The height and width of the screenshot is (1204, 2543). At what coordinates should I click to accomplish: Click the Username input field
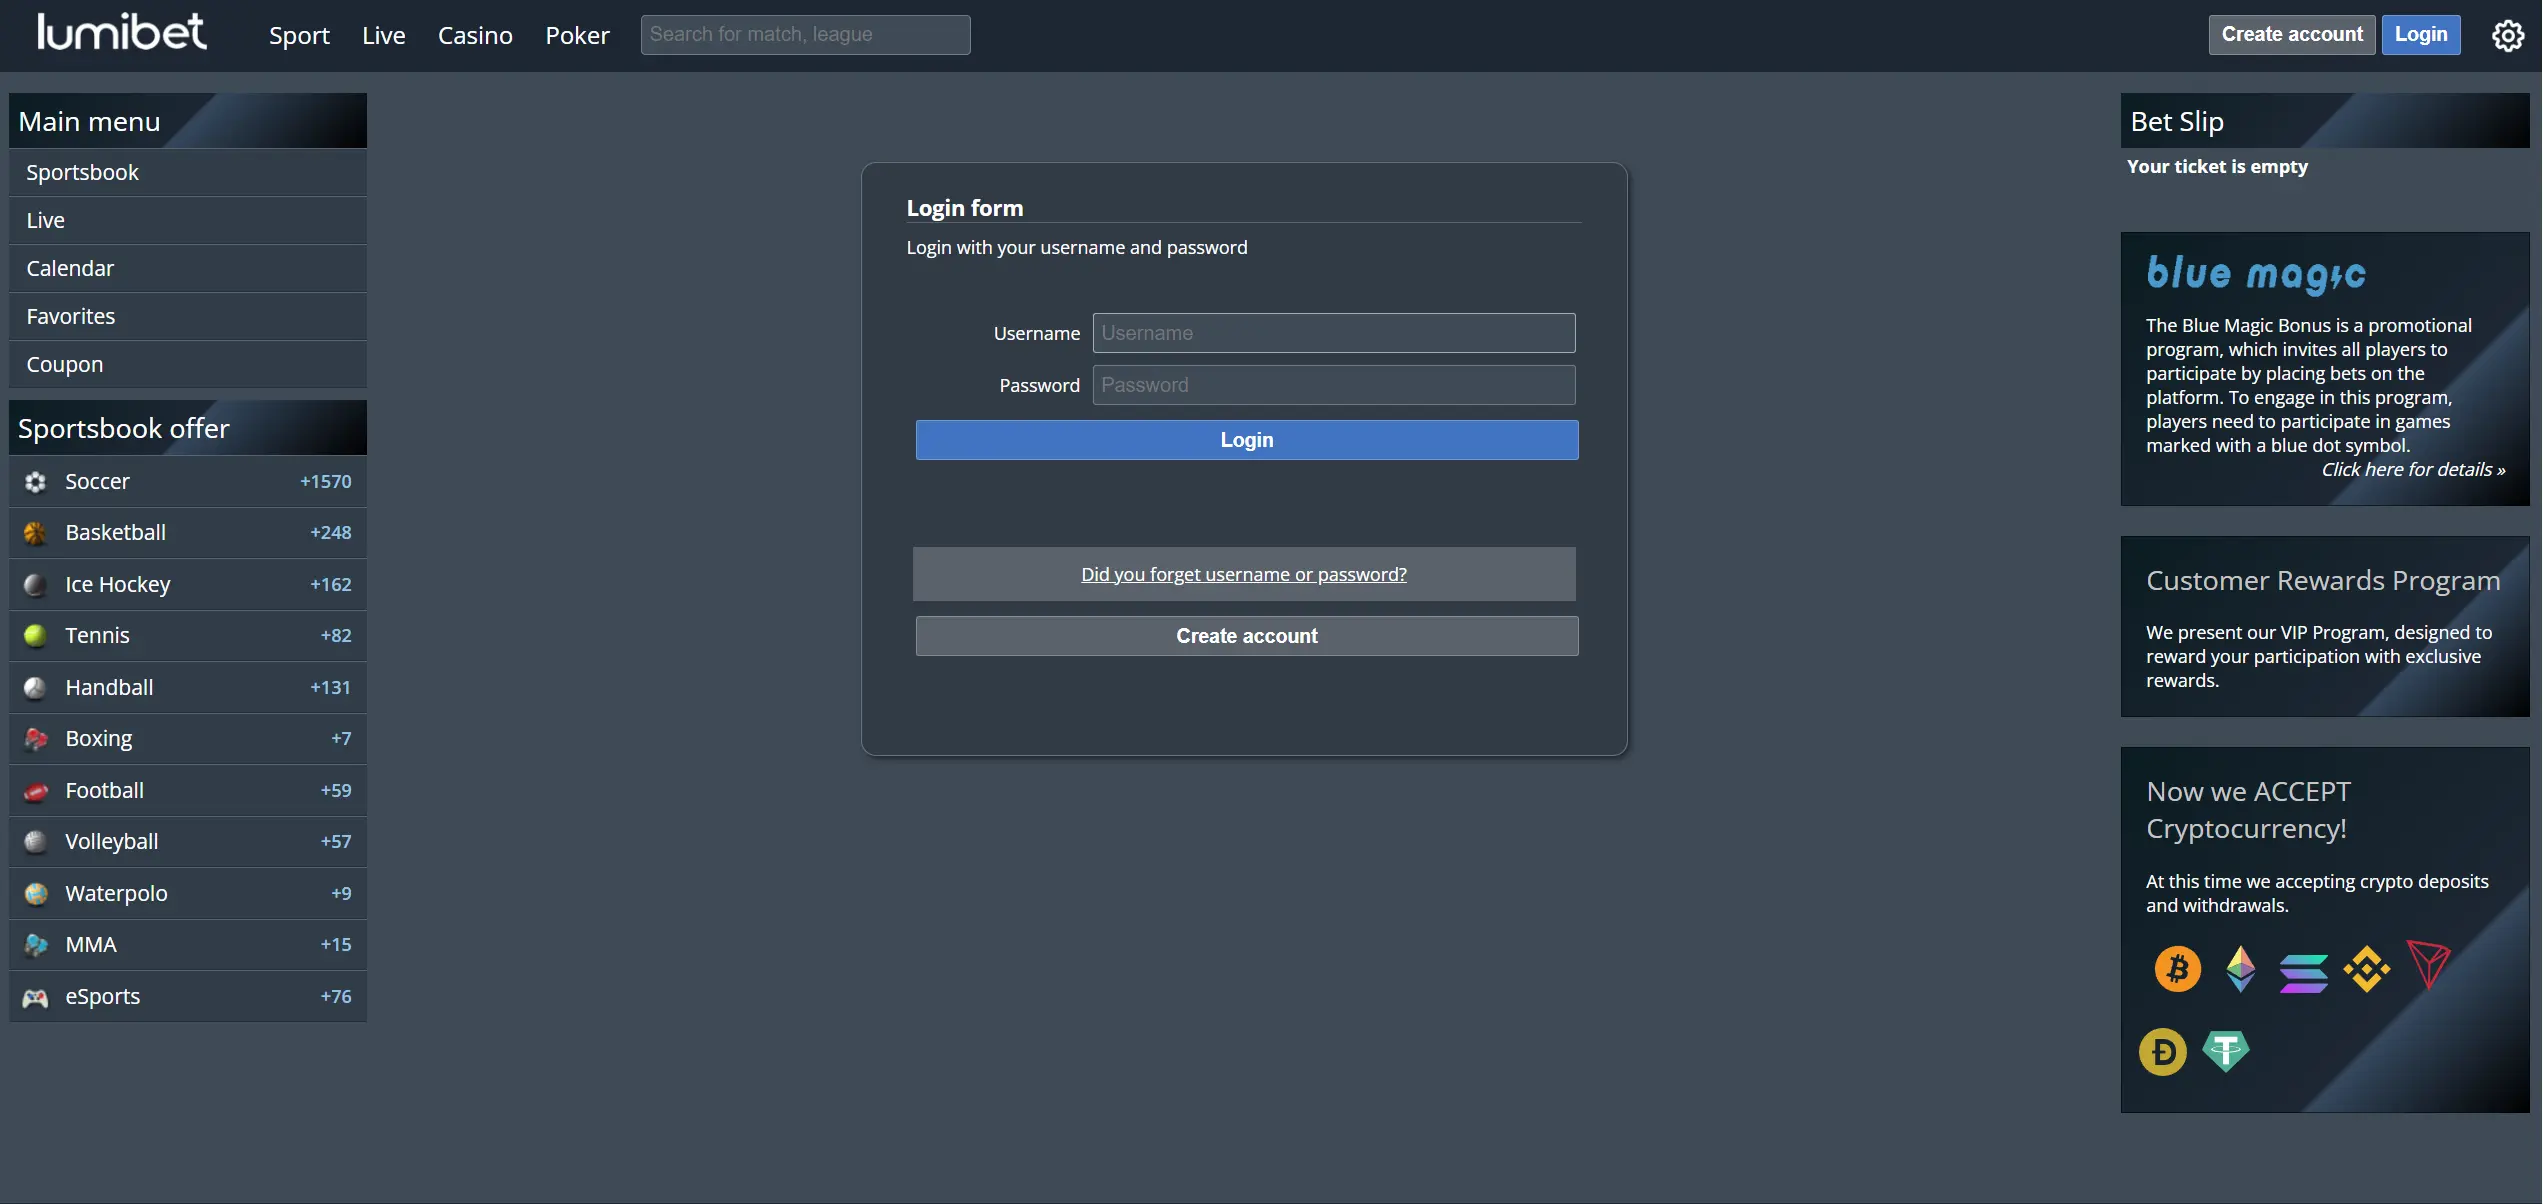click(x=1333, y=333)
